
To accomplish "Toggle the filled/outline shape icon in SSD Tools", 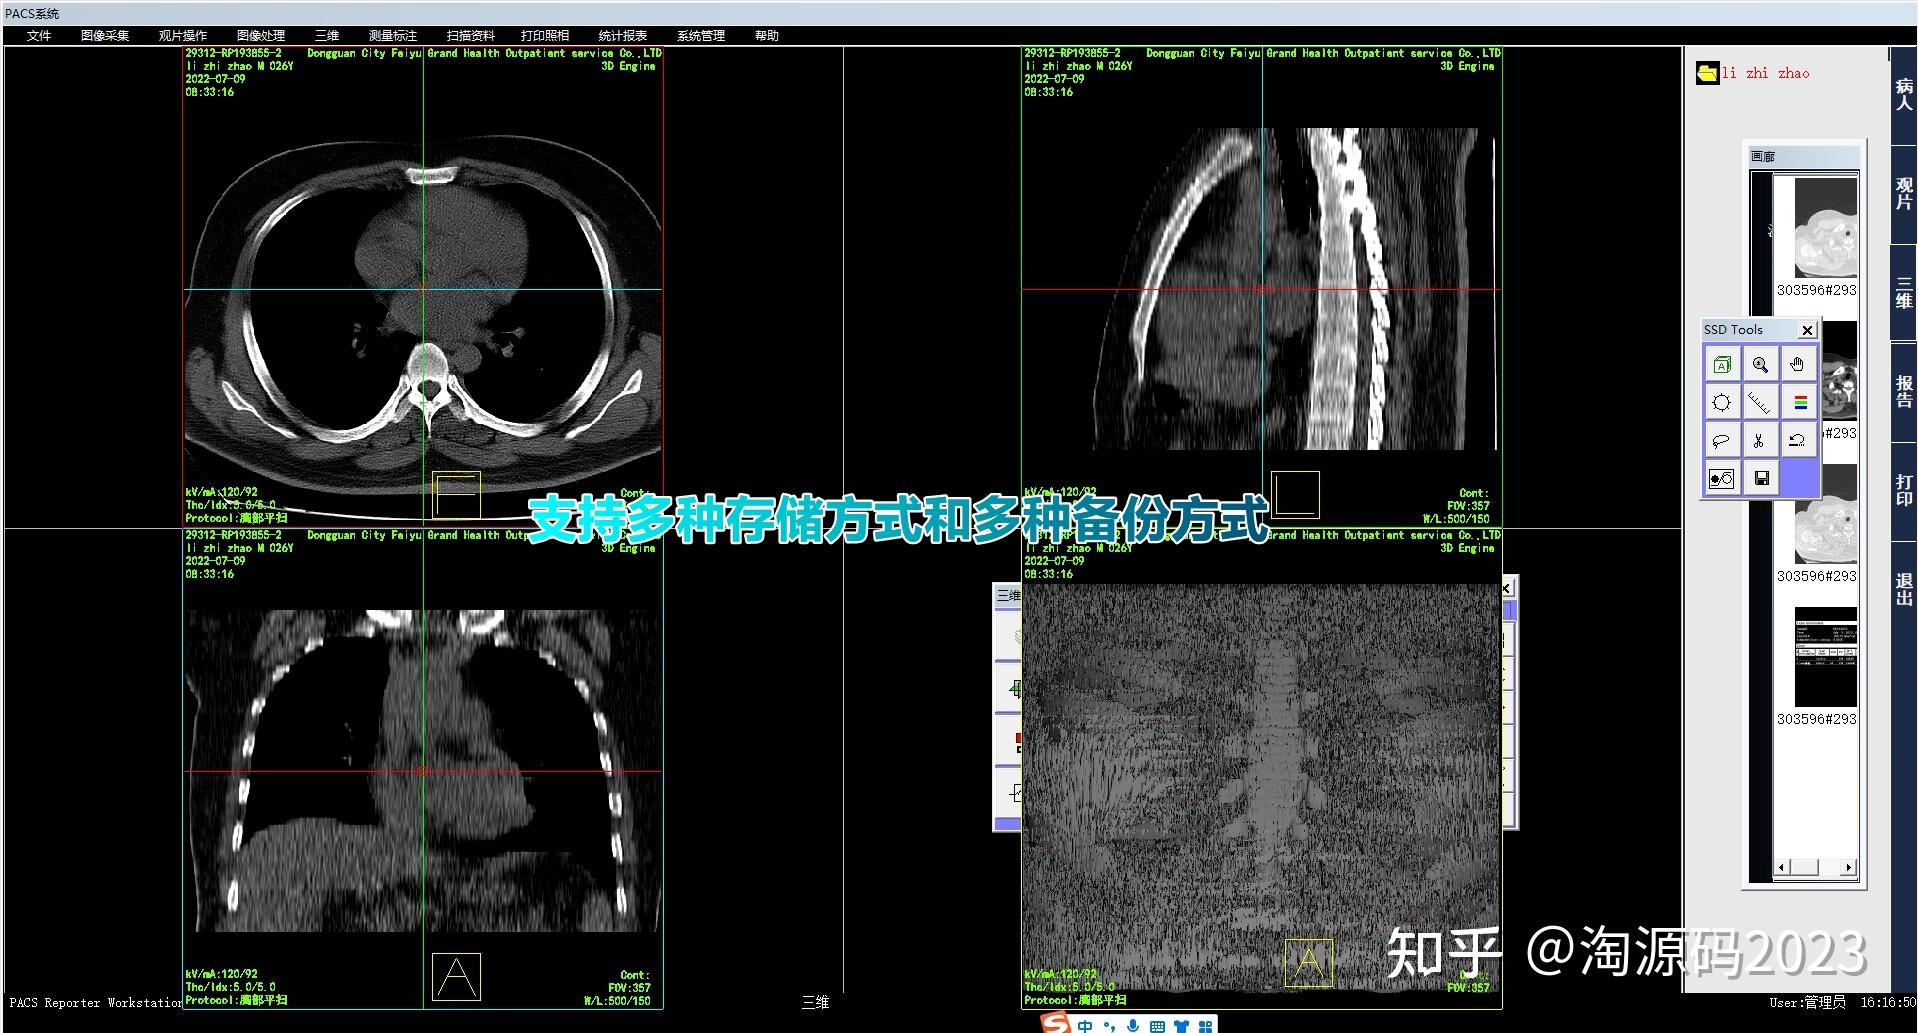I will point(1721,478).
